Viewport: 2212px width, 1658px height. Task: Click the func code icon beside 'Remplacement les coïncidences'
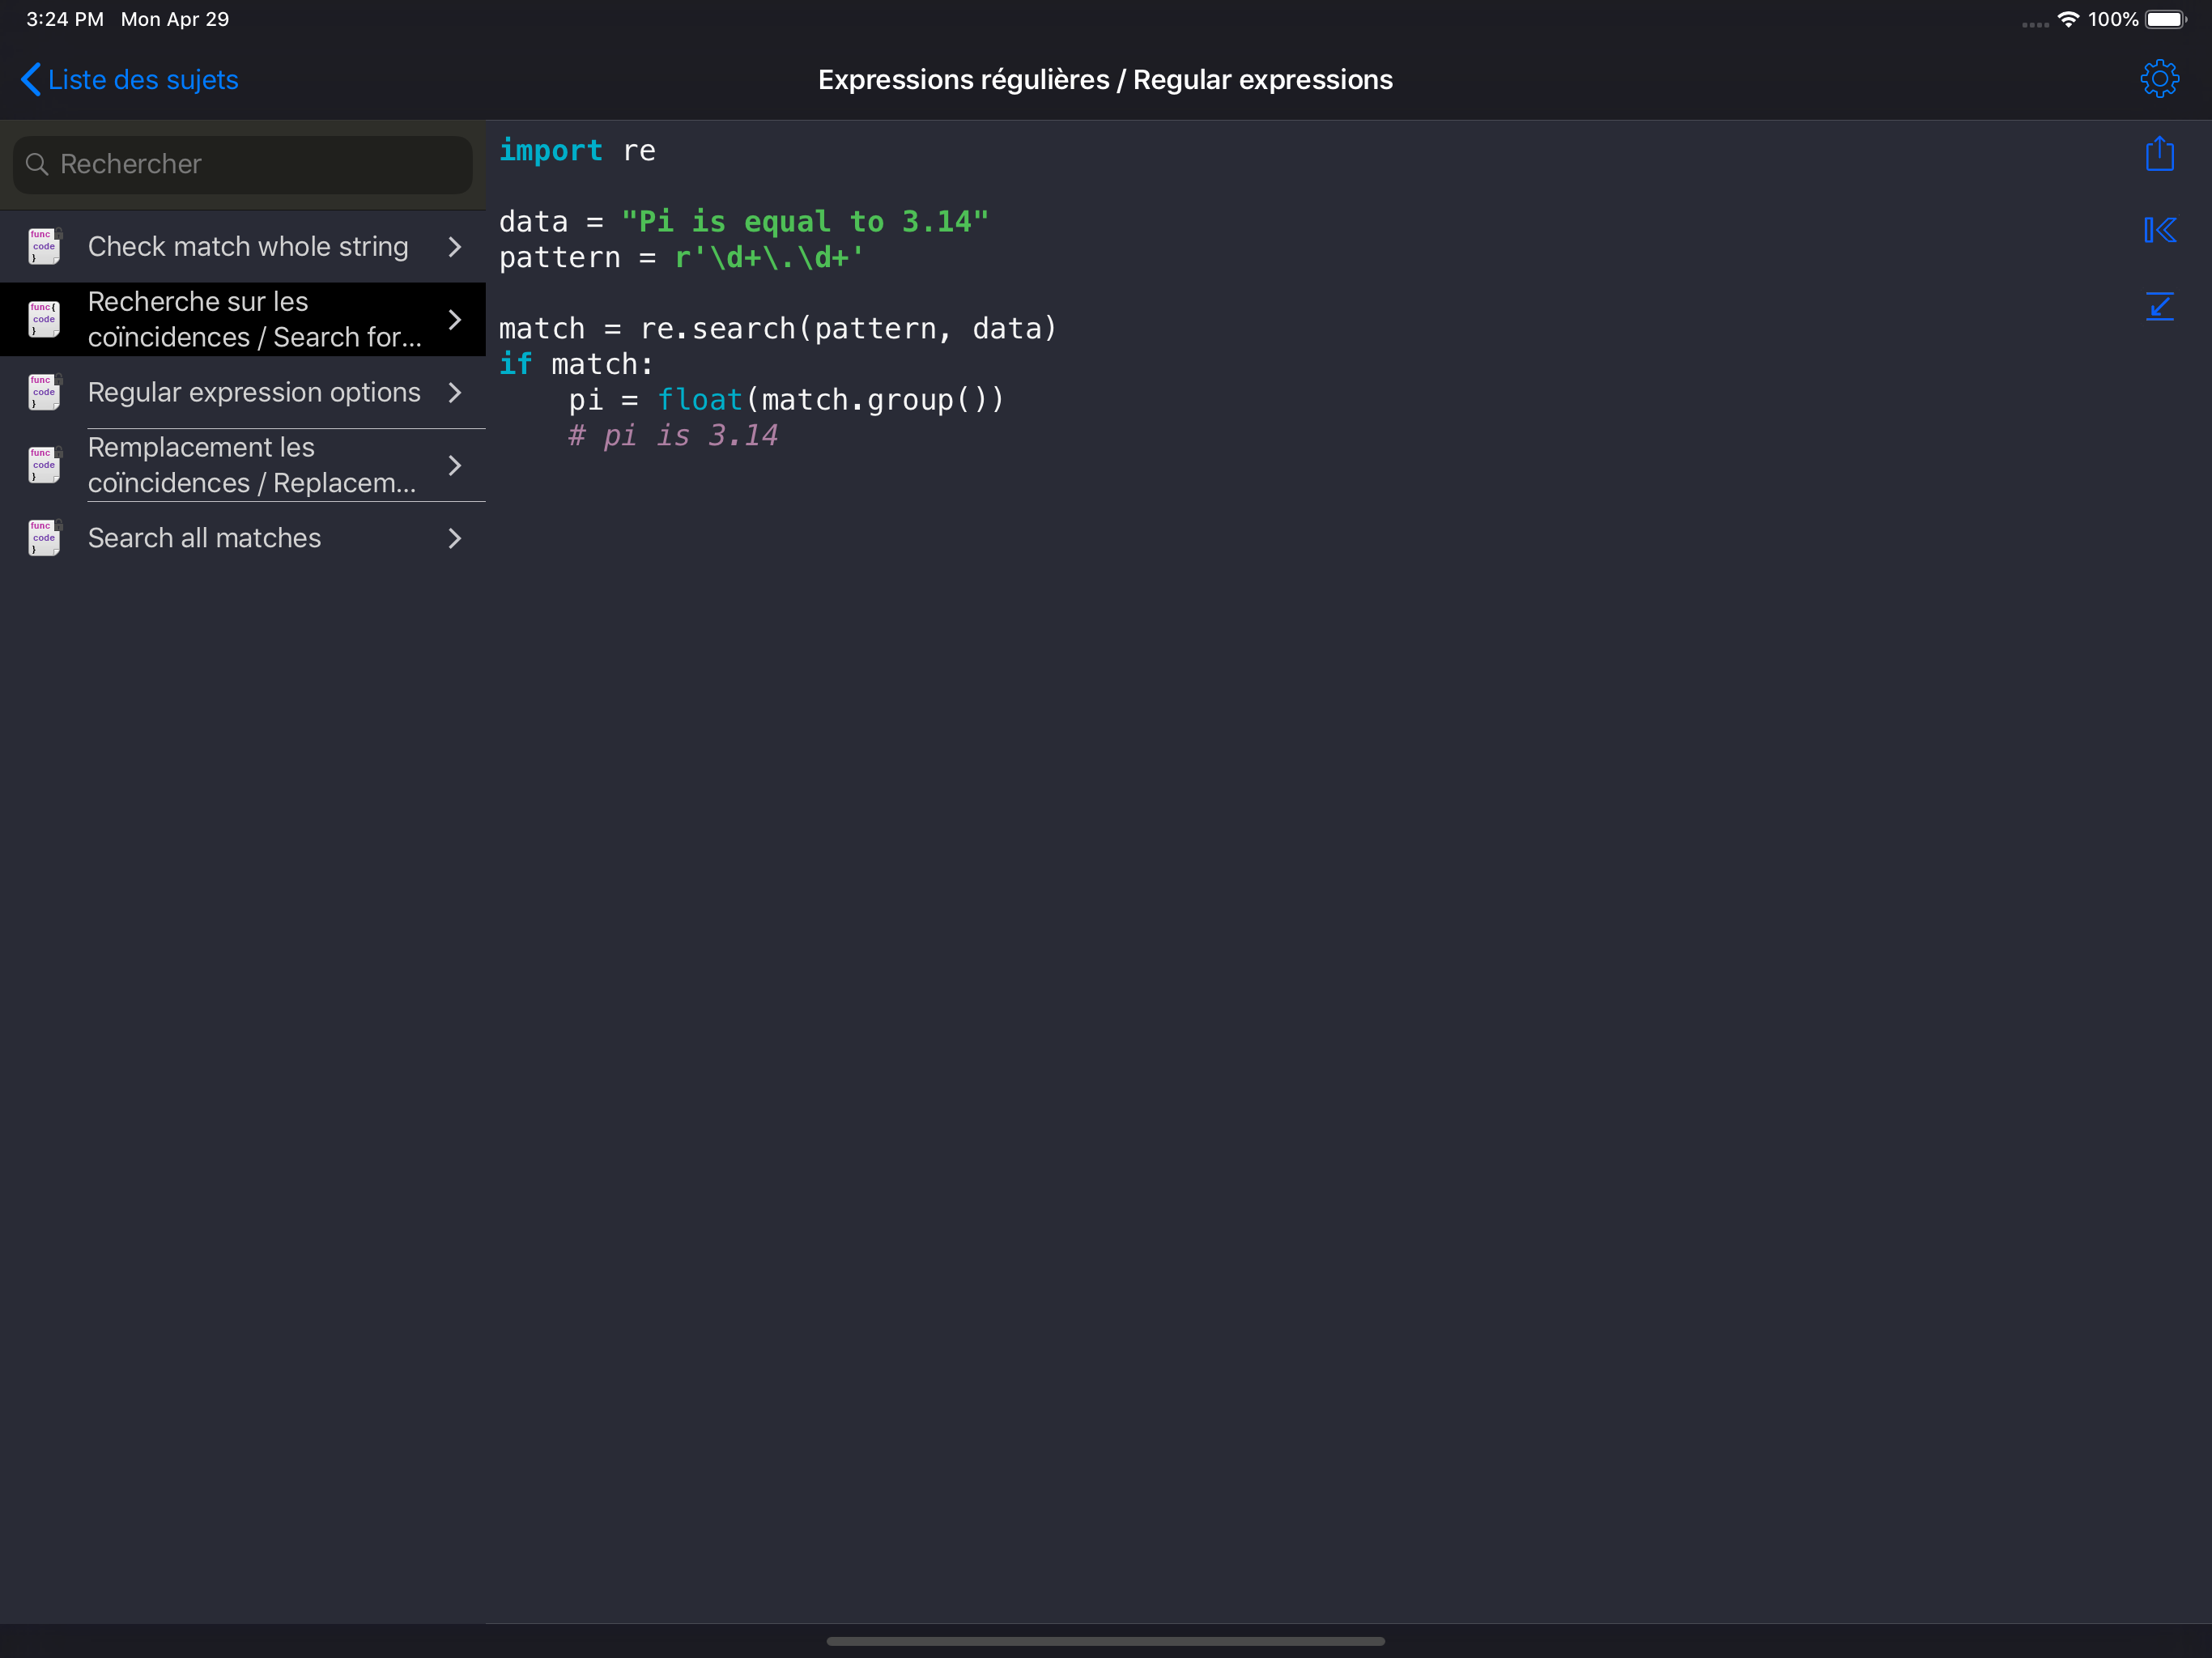[43, 464]
